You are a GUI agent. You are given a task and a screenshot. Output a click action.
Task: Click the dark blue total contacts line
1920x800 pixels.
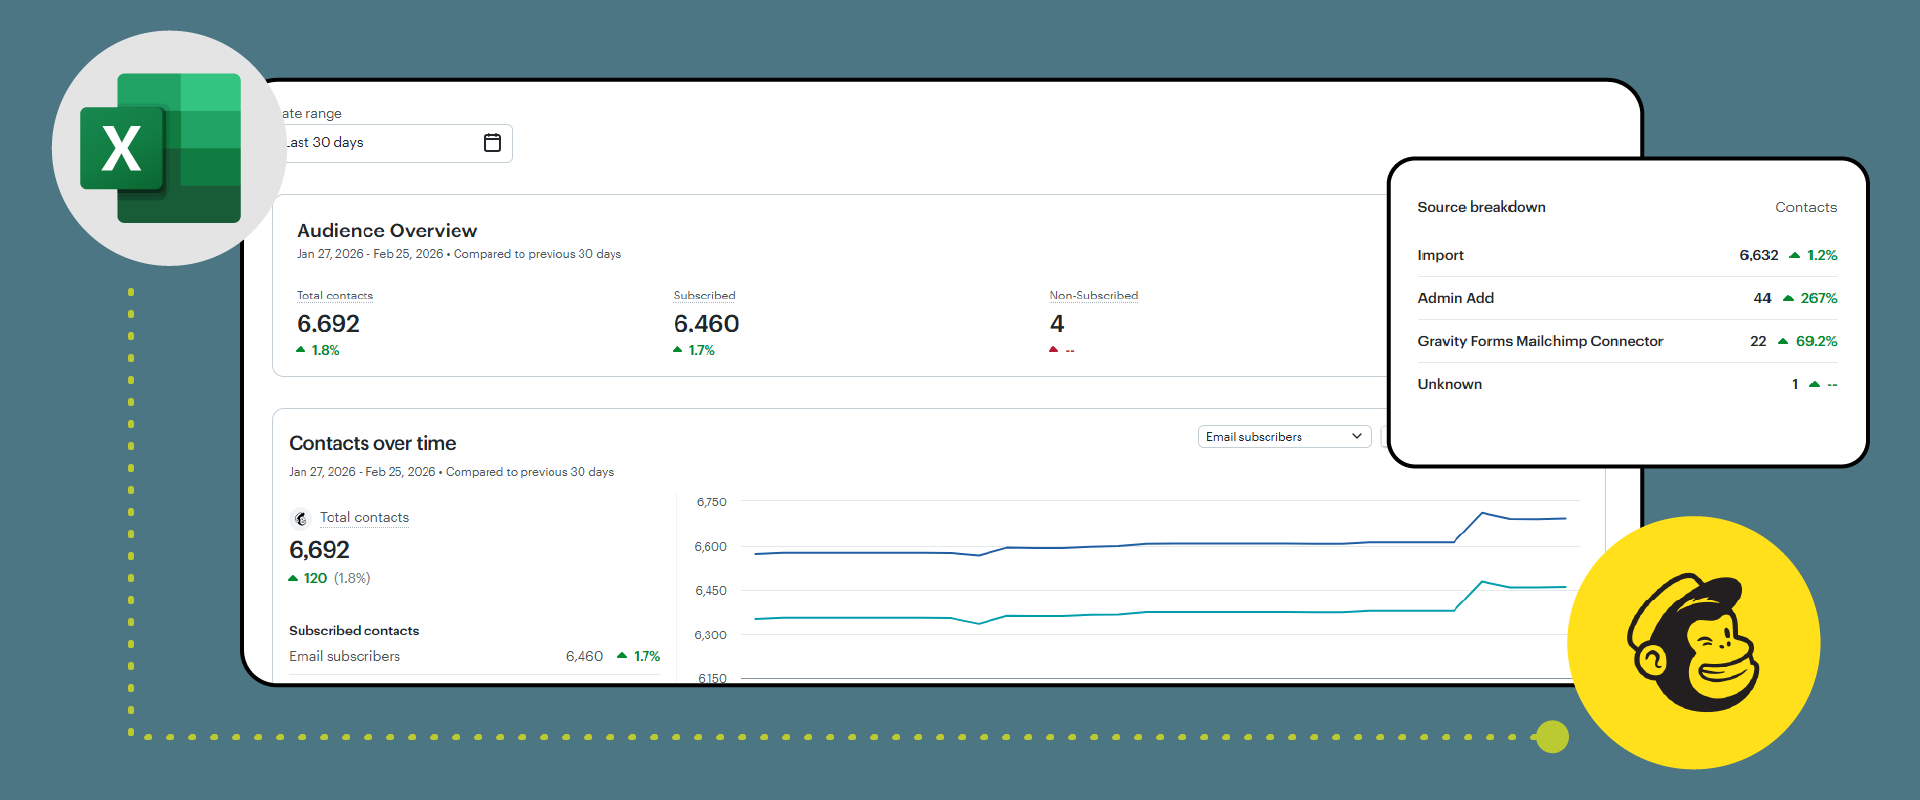click(1160, 544)
